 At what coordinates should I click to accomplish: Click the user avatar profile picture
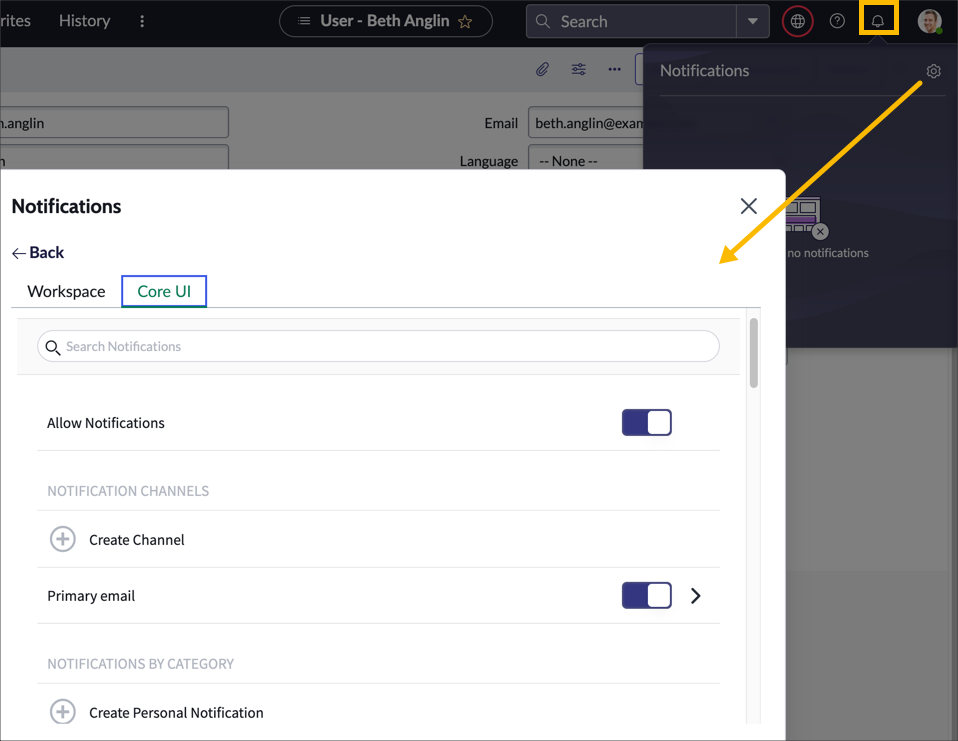point(930,21)
